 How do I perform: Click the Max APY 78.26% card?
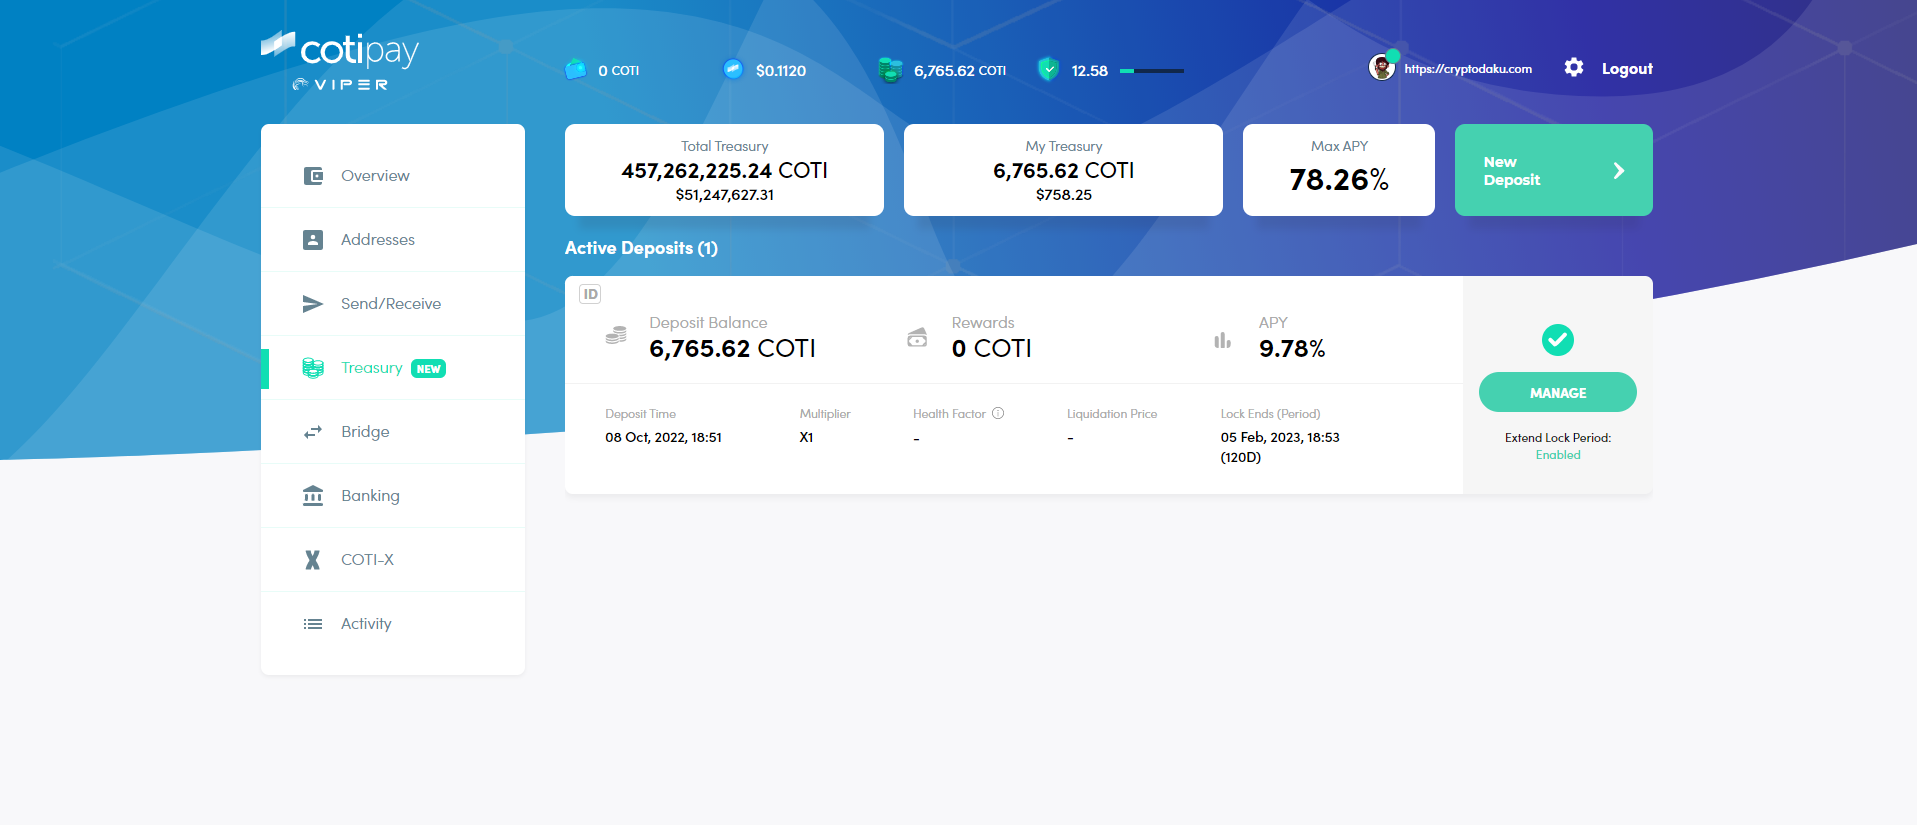click(1339, 170)
